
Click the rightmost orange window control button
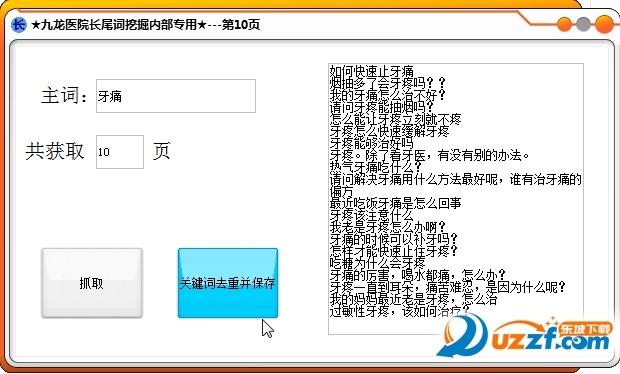click(605, 25)
